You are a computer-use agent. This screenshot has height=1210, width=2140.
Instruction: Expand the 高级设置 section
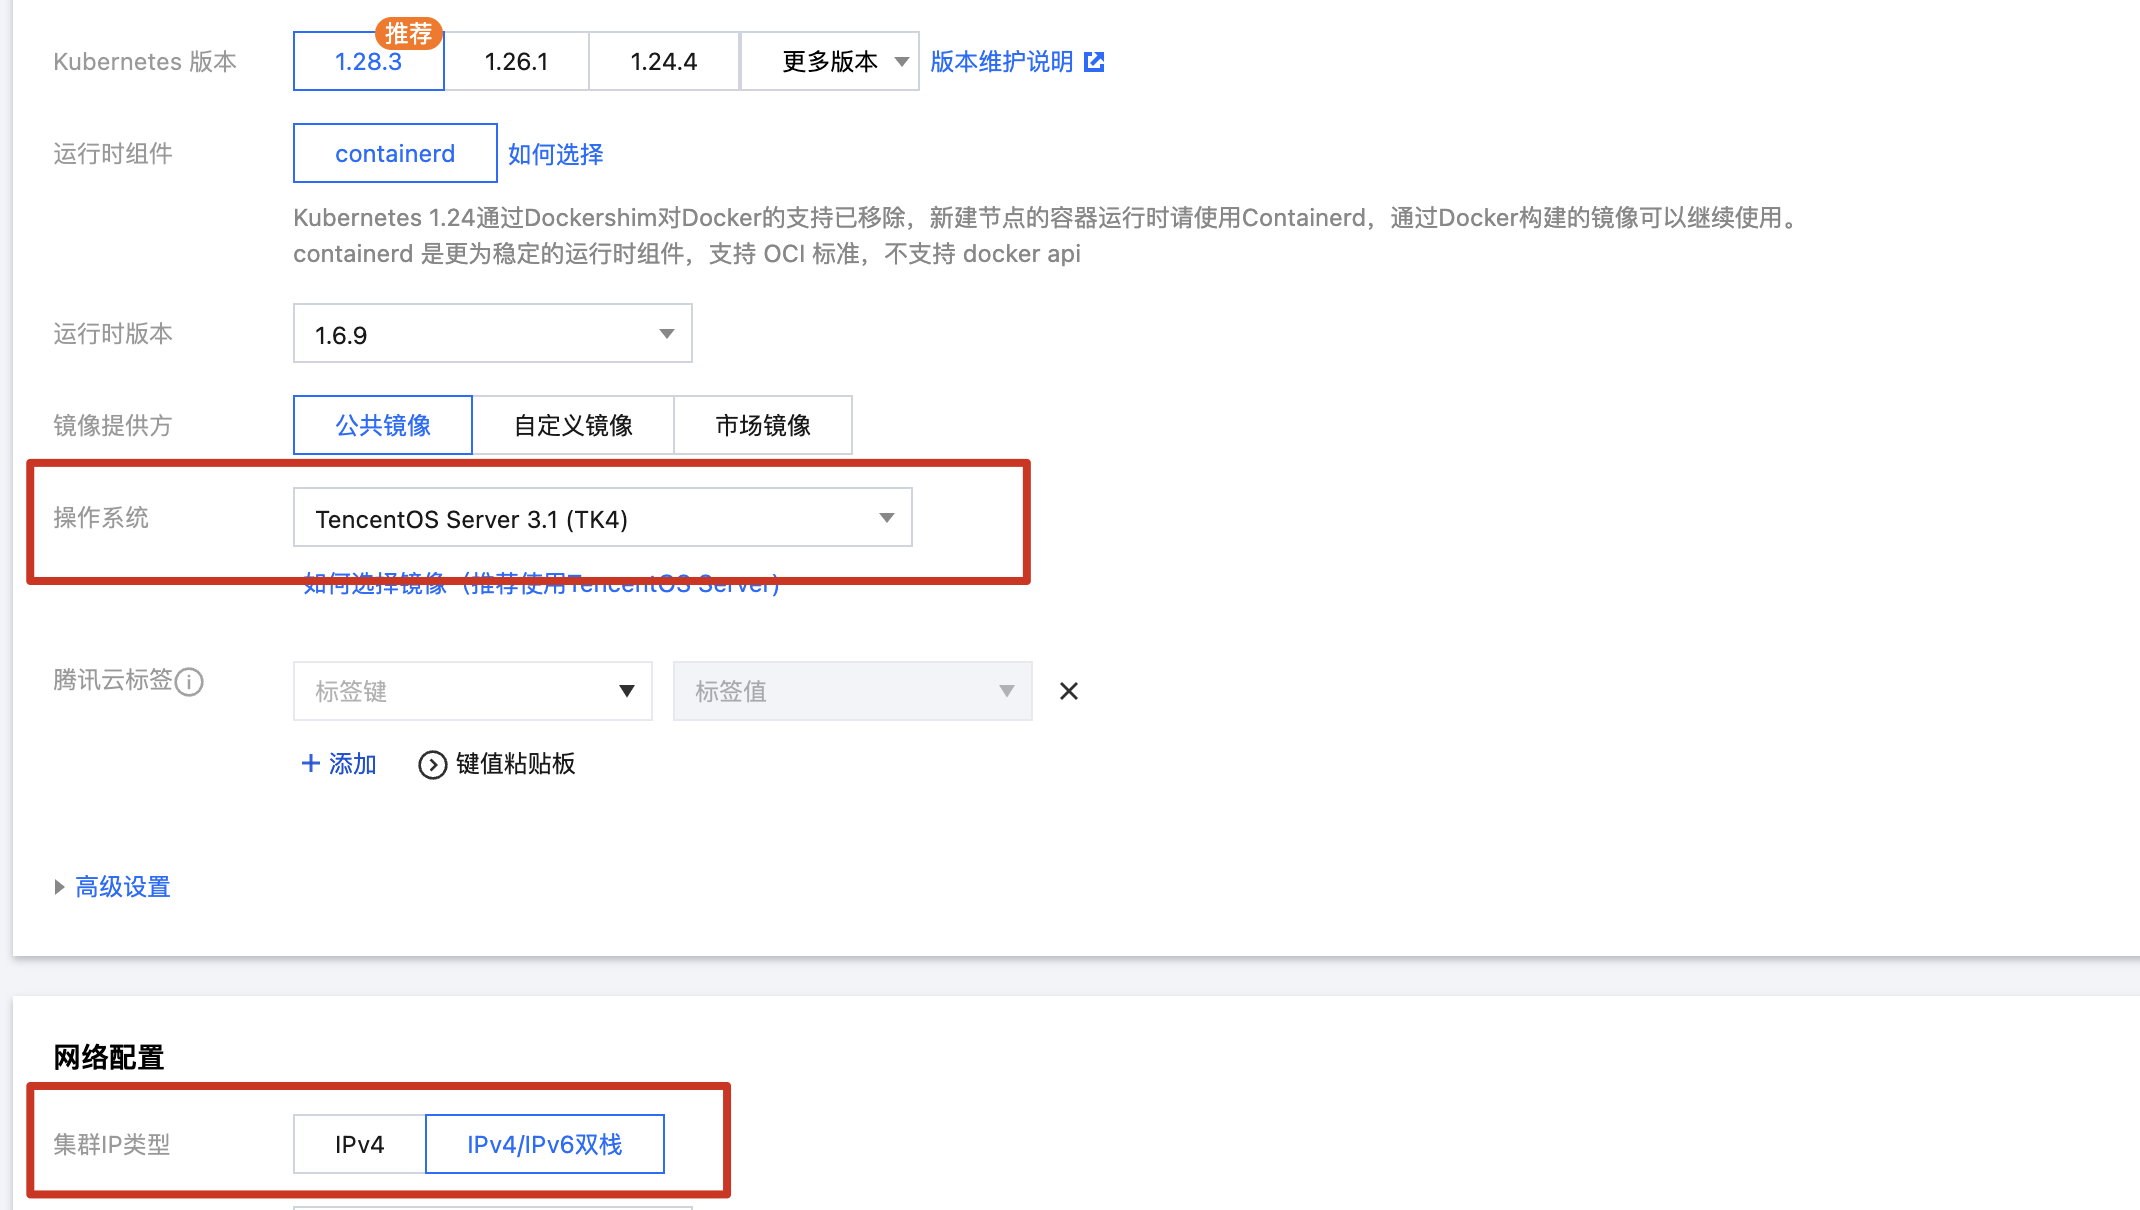pyautogui.click(x=122, y=887)
